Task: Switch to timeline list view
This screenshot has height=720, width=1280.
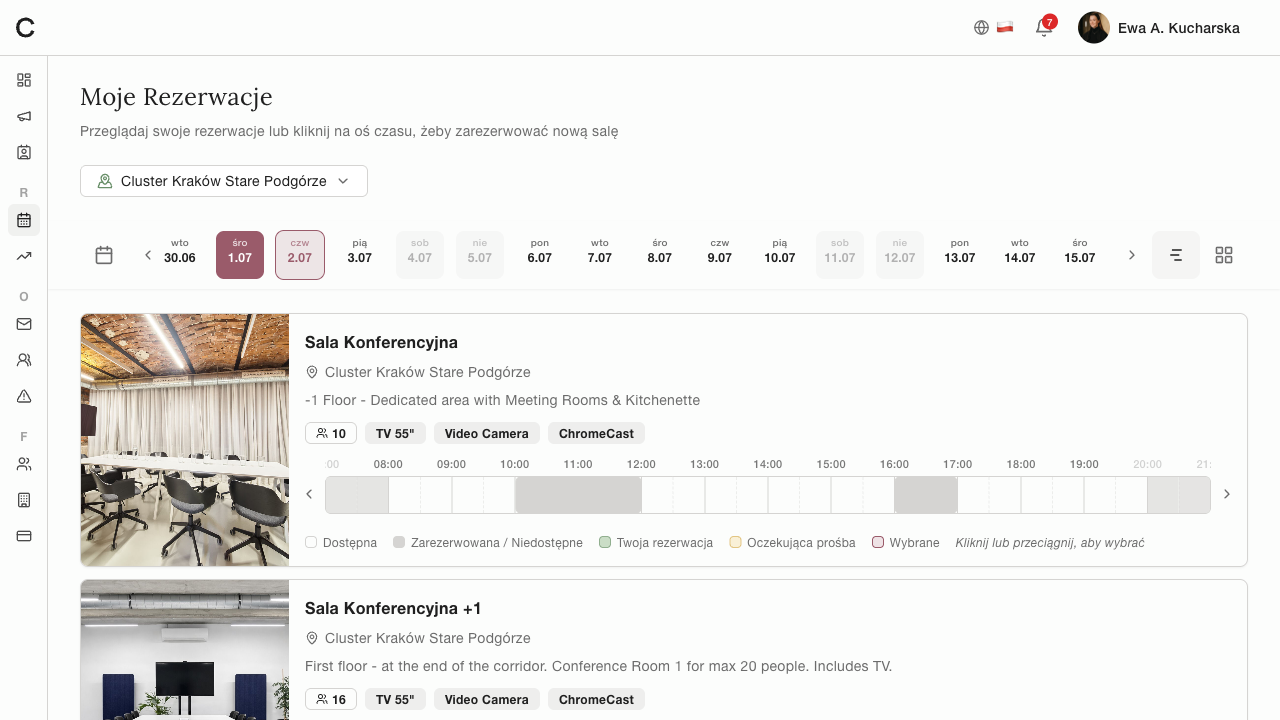Action: pos(1176,255)
